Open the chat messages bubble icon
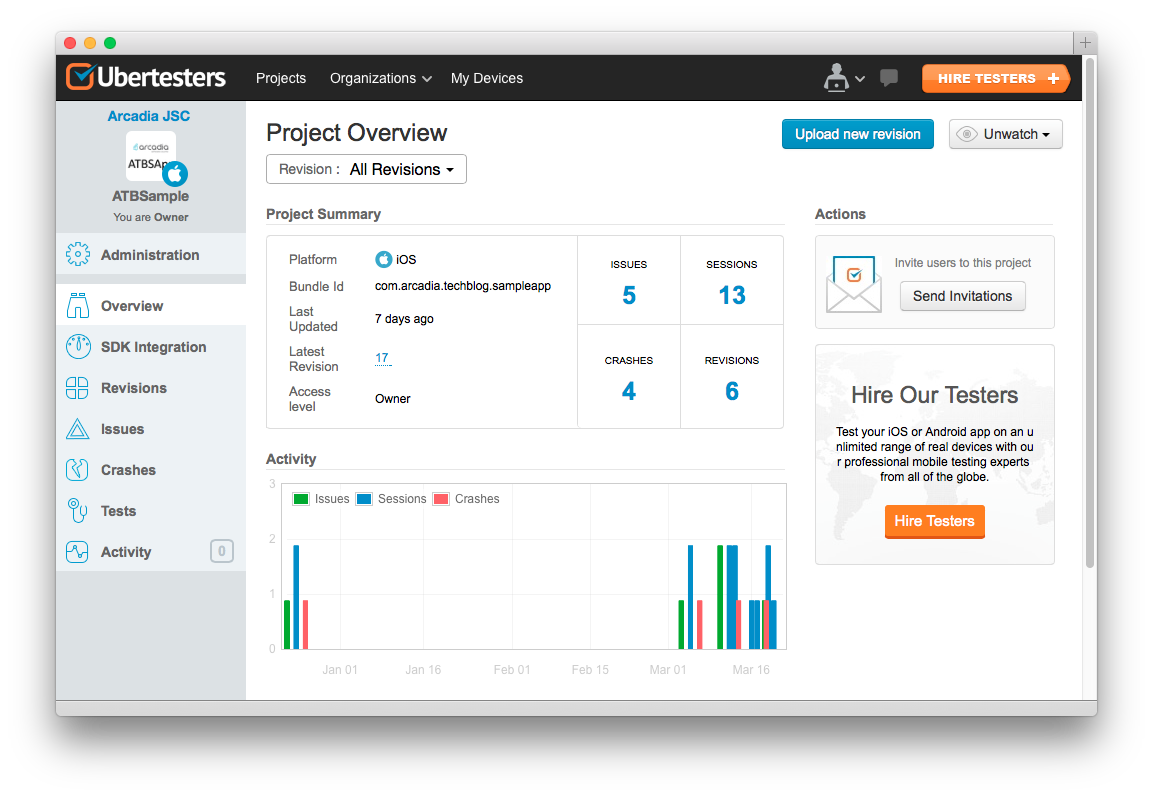The image size is (1153, 796). point(888,78)
